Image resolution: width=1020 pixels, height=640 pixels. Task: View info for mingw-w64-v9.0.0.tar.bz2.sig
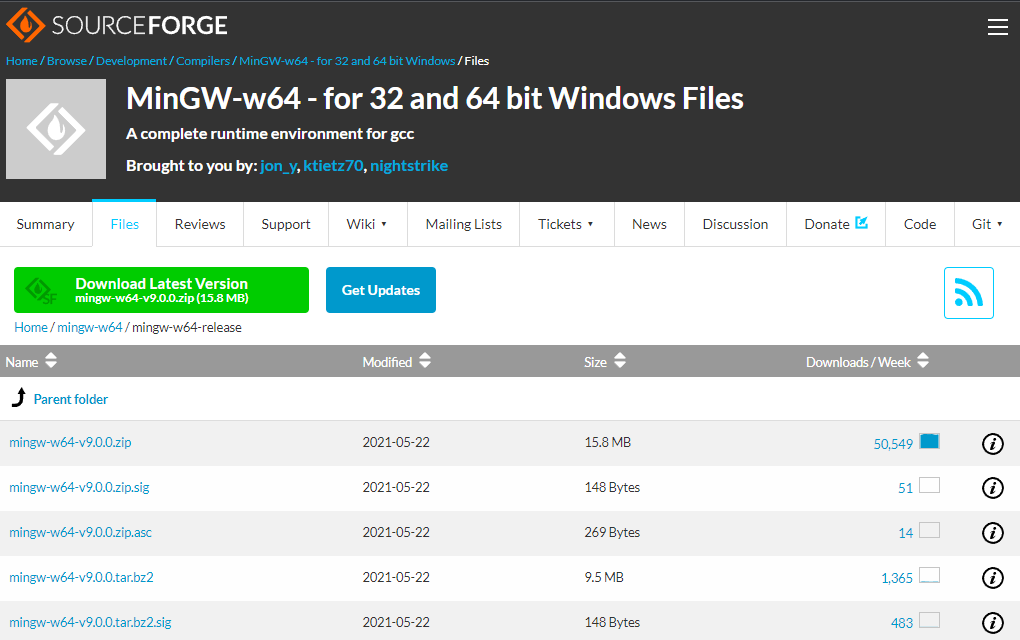pyautogui.click(x=993, y=622)
